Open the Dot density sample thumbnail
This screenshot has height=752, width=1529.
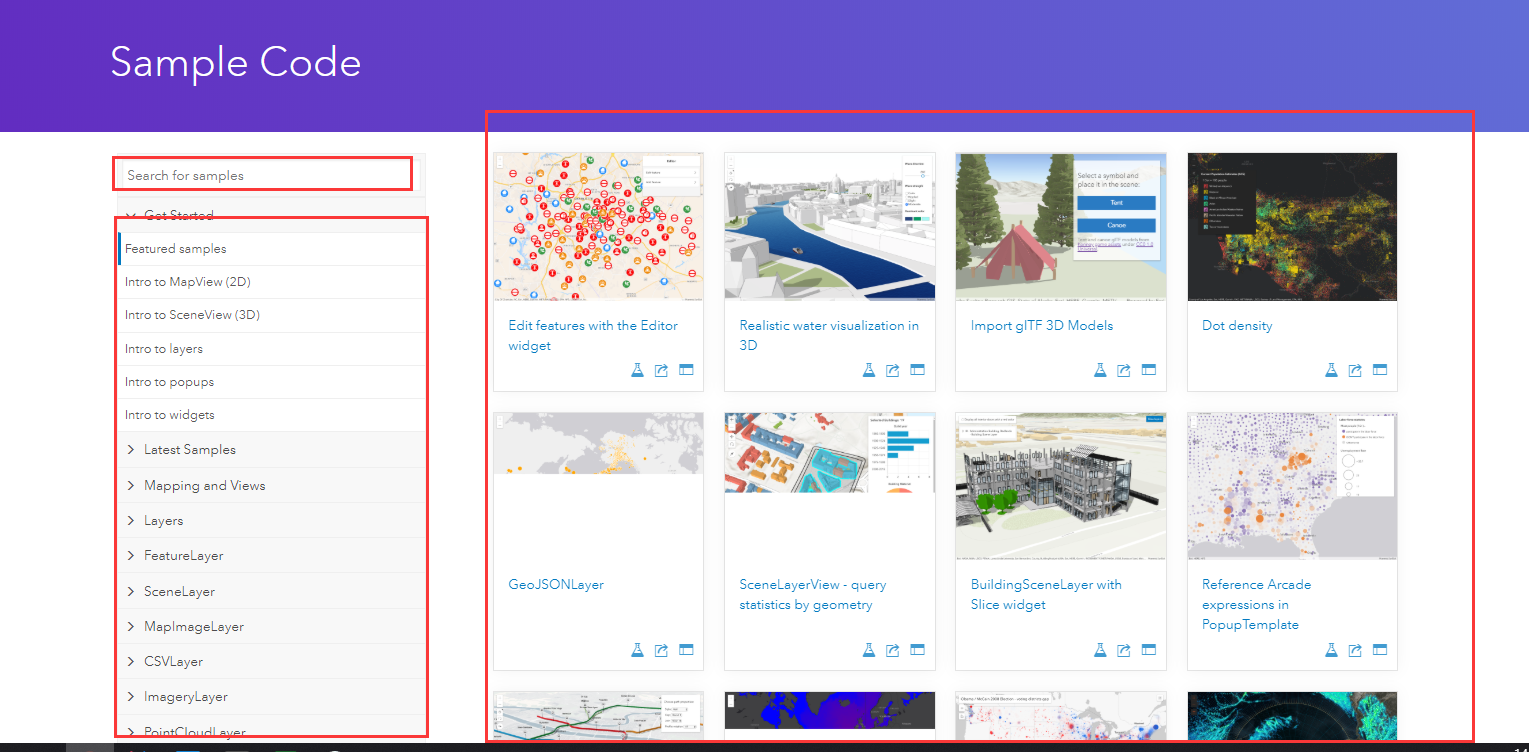tap(1292, 227)
